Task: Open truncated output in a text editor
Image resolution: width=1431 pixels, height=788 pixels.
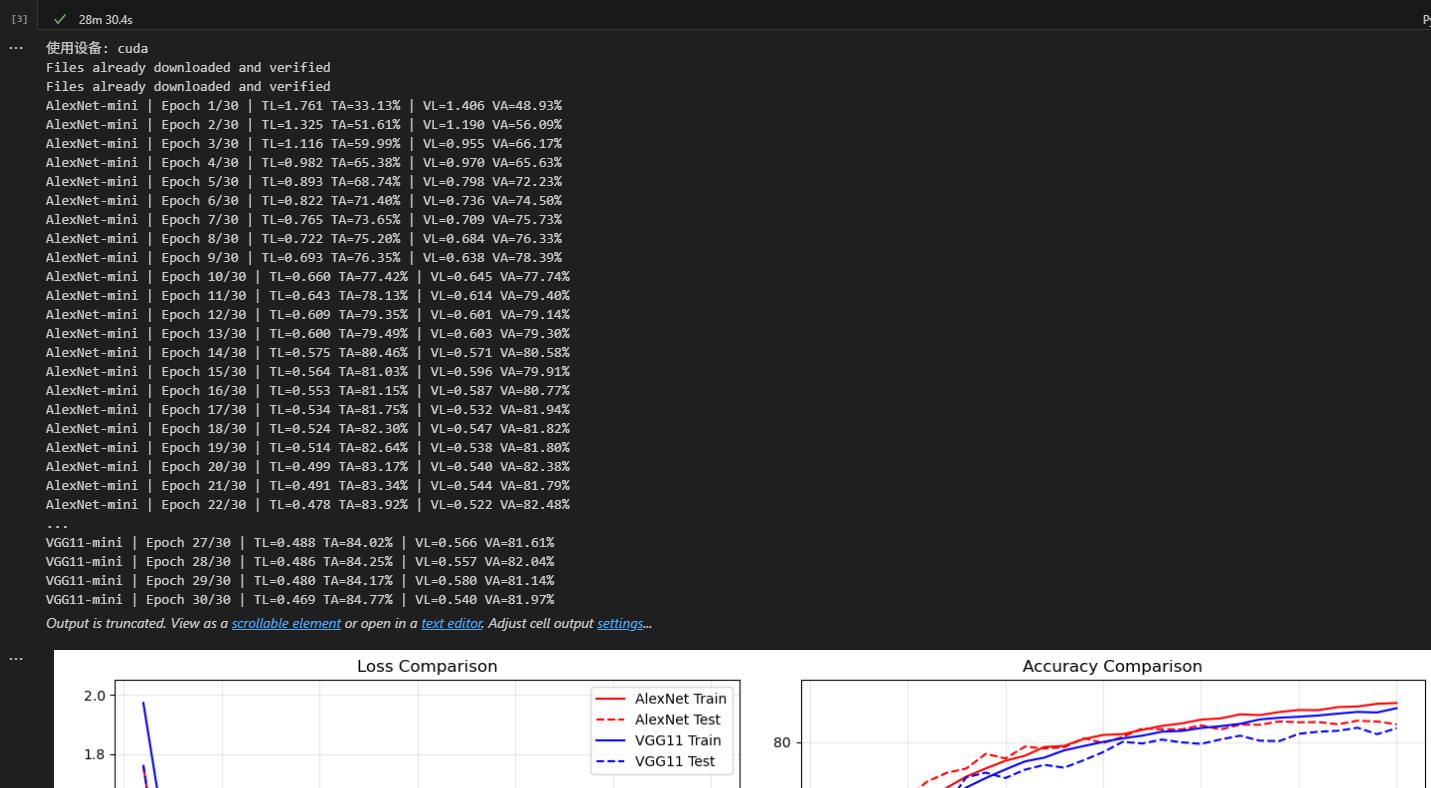Action: point(451,623)
